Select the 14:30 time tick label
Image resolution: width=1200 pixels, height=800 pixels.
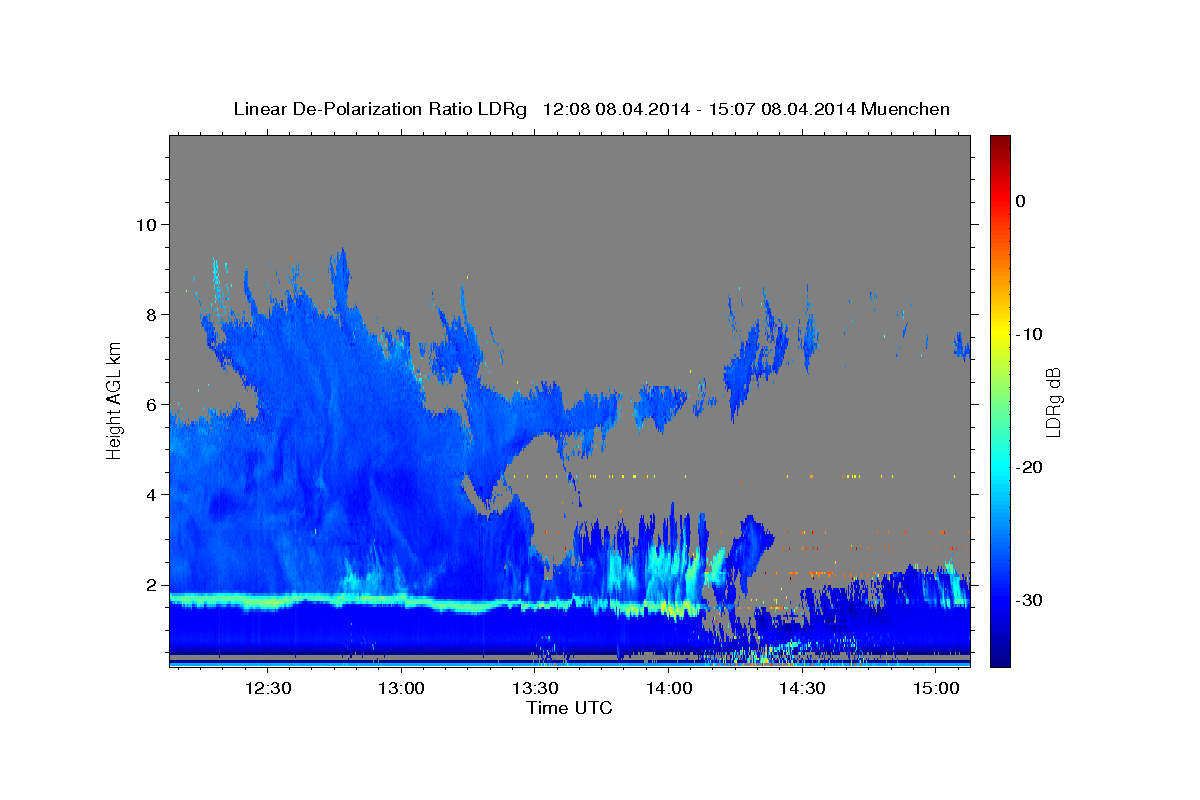(802, 688)
